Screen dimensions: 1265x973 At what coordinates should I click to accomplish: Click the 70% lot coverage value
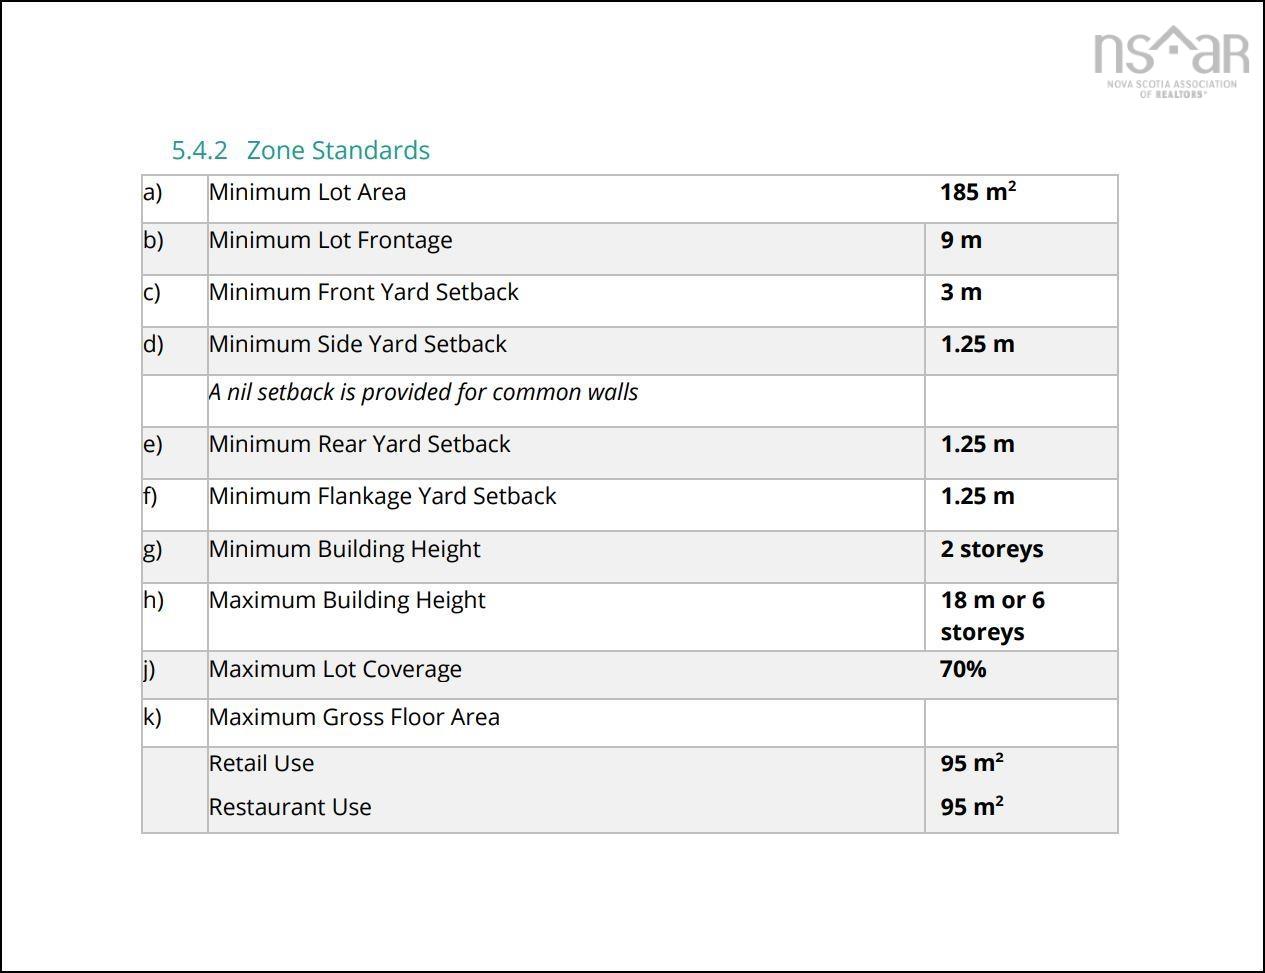pyautogui.click(x=963, y=669)
